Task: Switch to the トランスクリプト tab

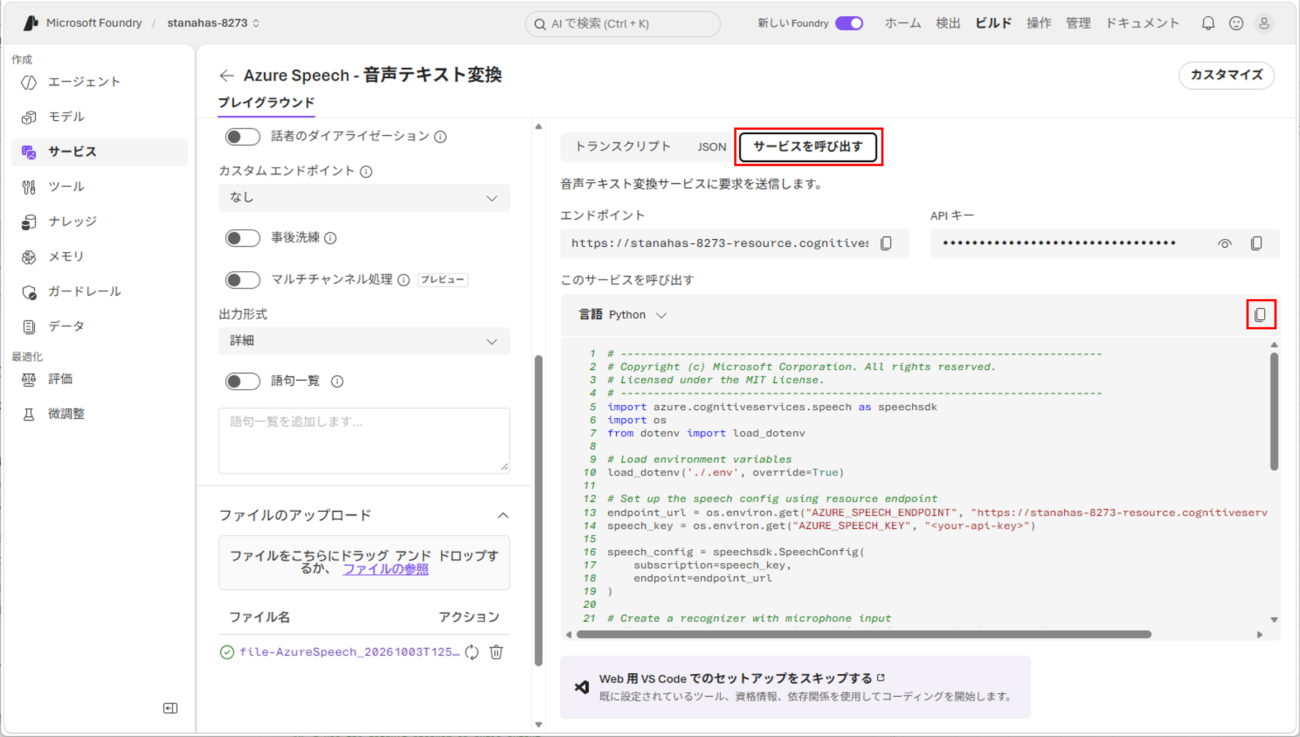Action: click(x=622, y=147)
